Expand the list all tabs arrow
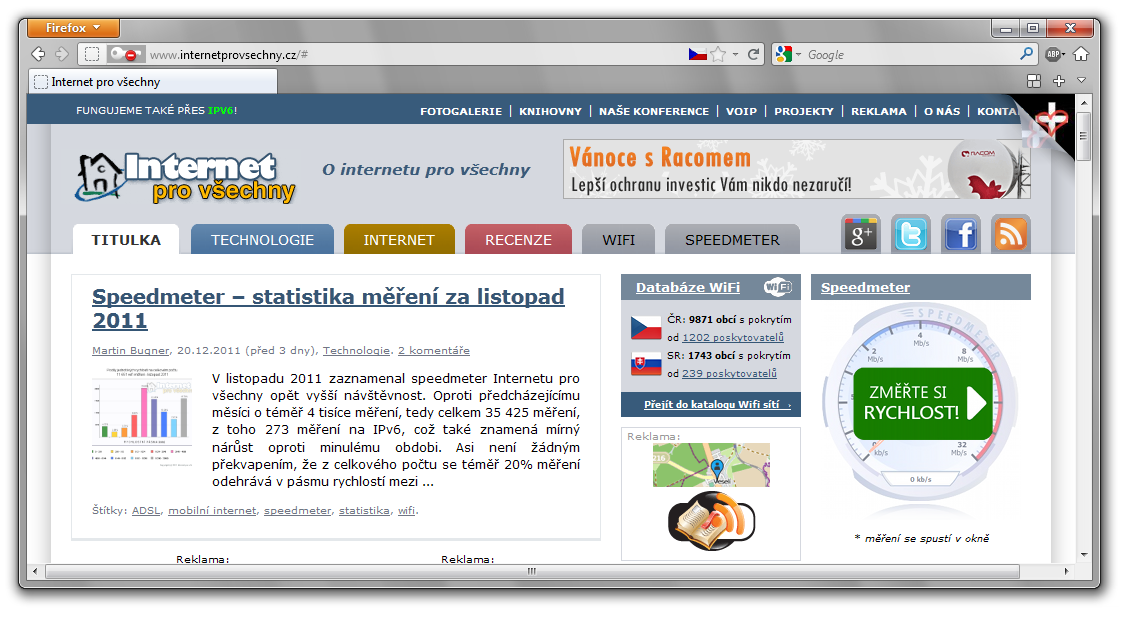Image resolution: width=1128 pixels, height=617 pixels. click(x=1081, y=81)
